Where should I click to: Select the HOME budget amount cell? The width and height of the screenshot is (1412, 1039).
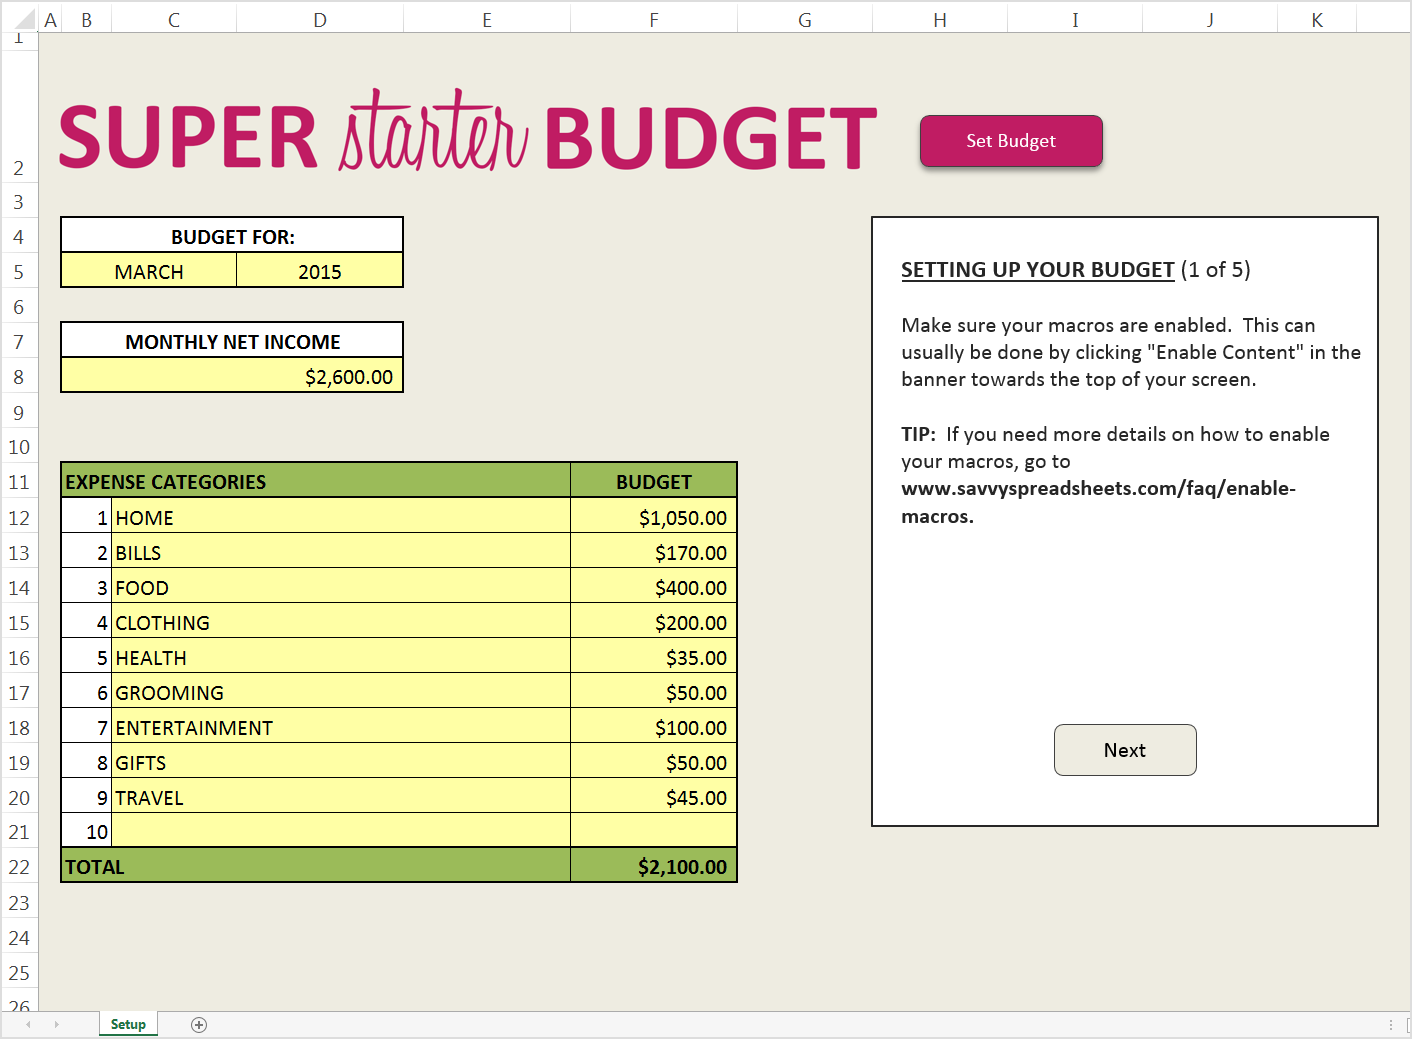653,517
